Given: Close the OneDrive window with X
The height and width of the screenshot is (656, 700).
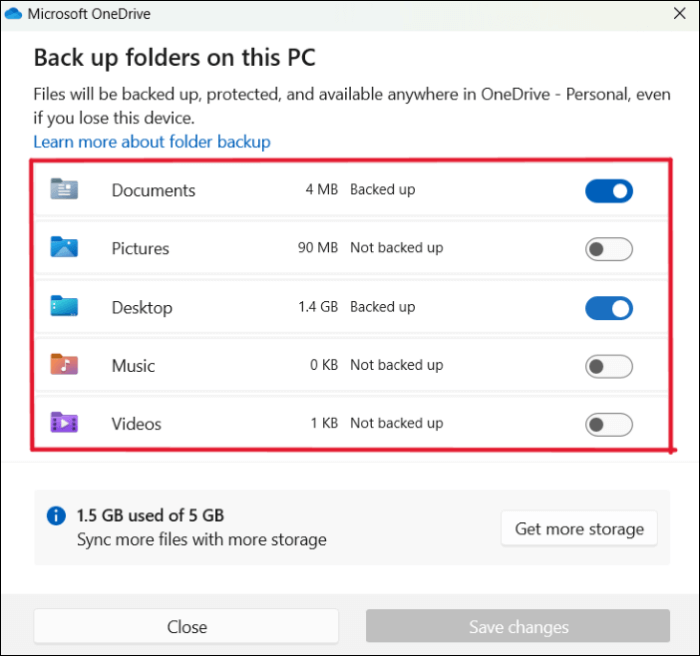Looking at the screenshot, I should click(677, 15).
